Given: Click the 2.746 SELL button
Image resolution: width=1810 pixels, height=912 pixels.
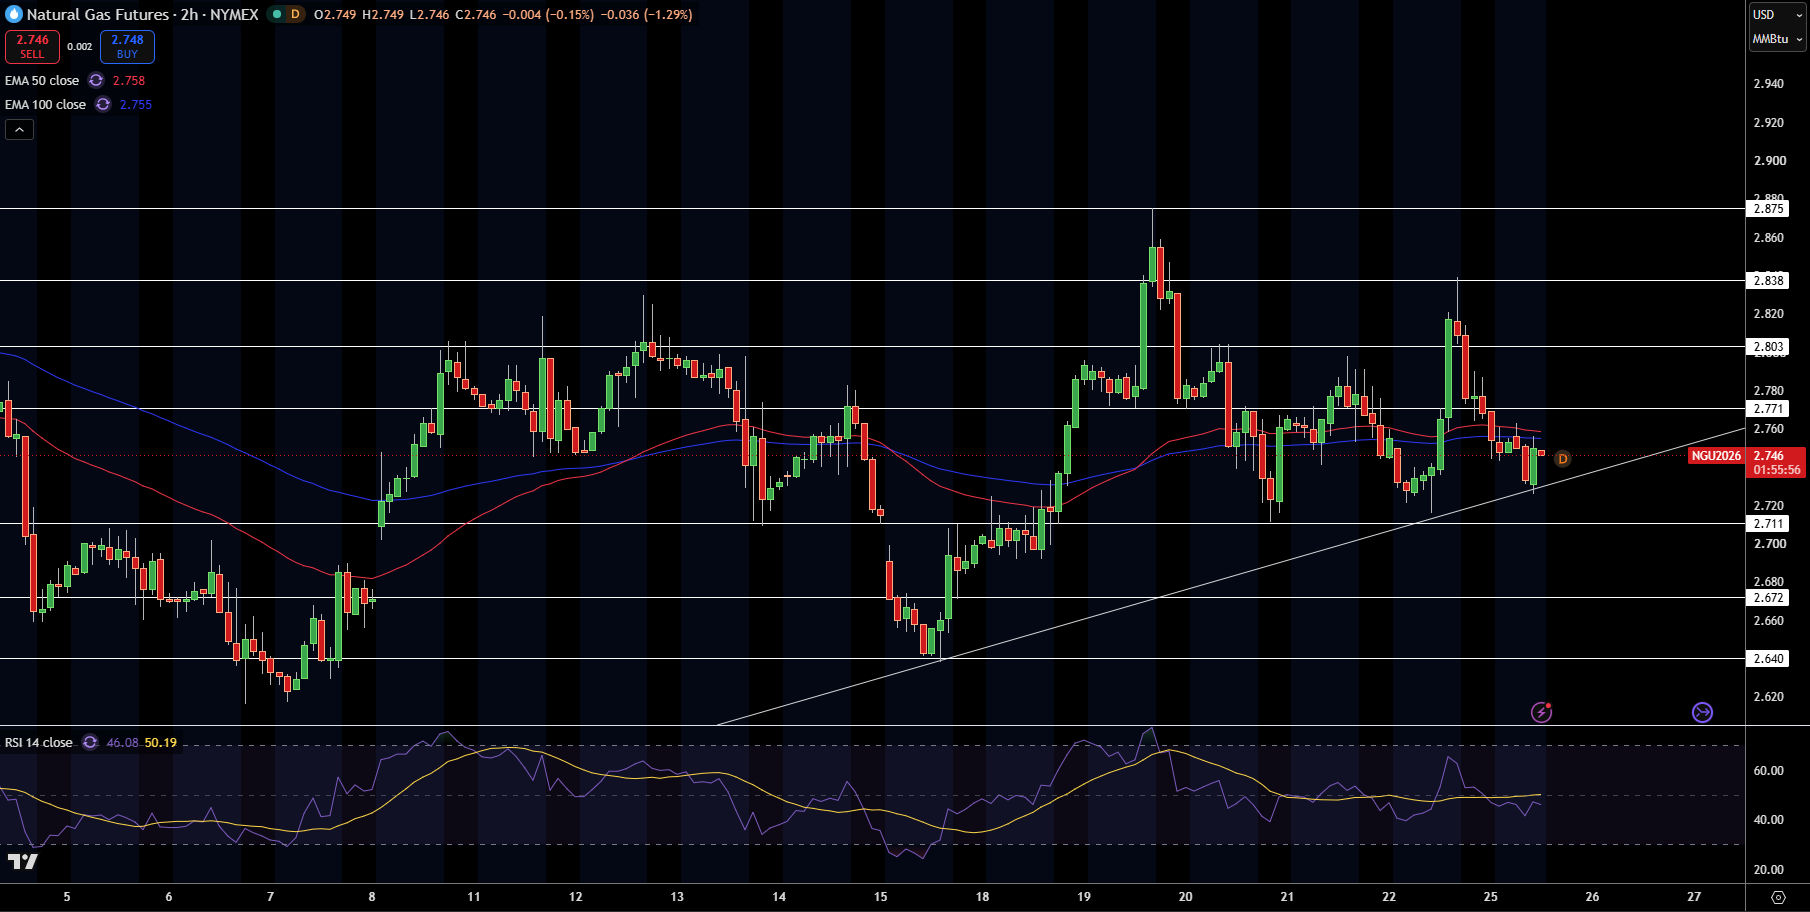Looking at the screenshot, I should [x=32, y=46].
